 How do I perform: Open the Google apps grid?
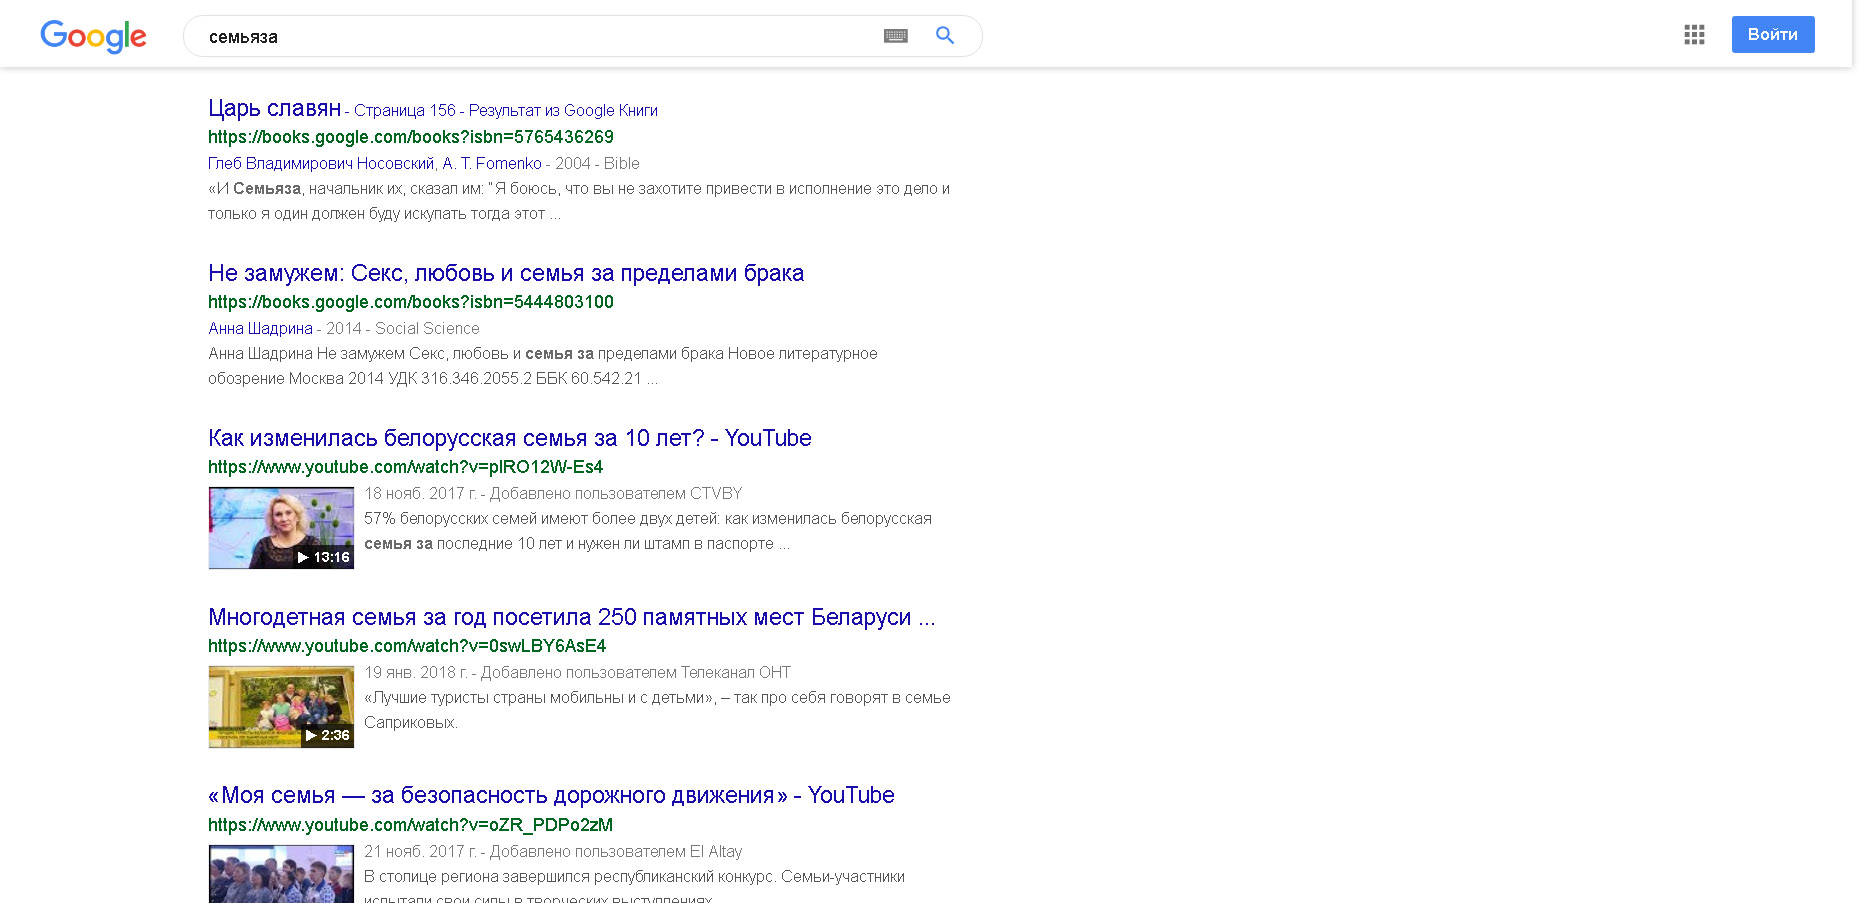coord(1694,35)
